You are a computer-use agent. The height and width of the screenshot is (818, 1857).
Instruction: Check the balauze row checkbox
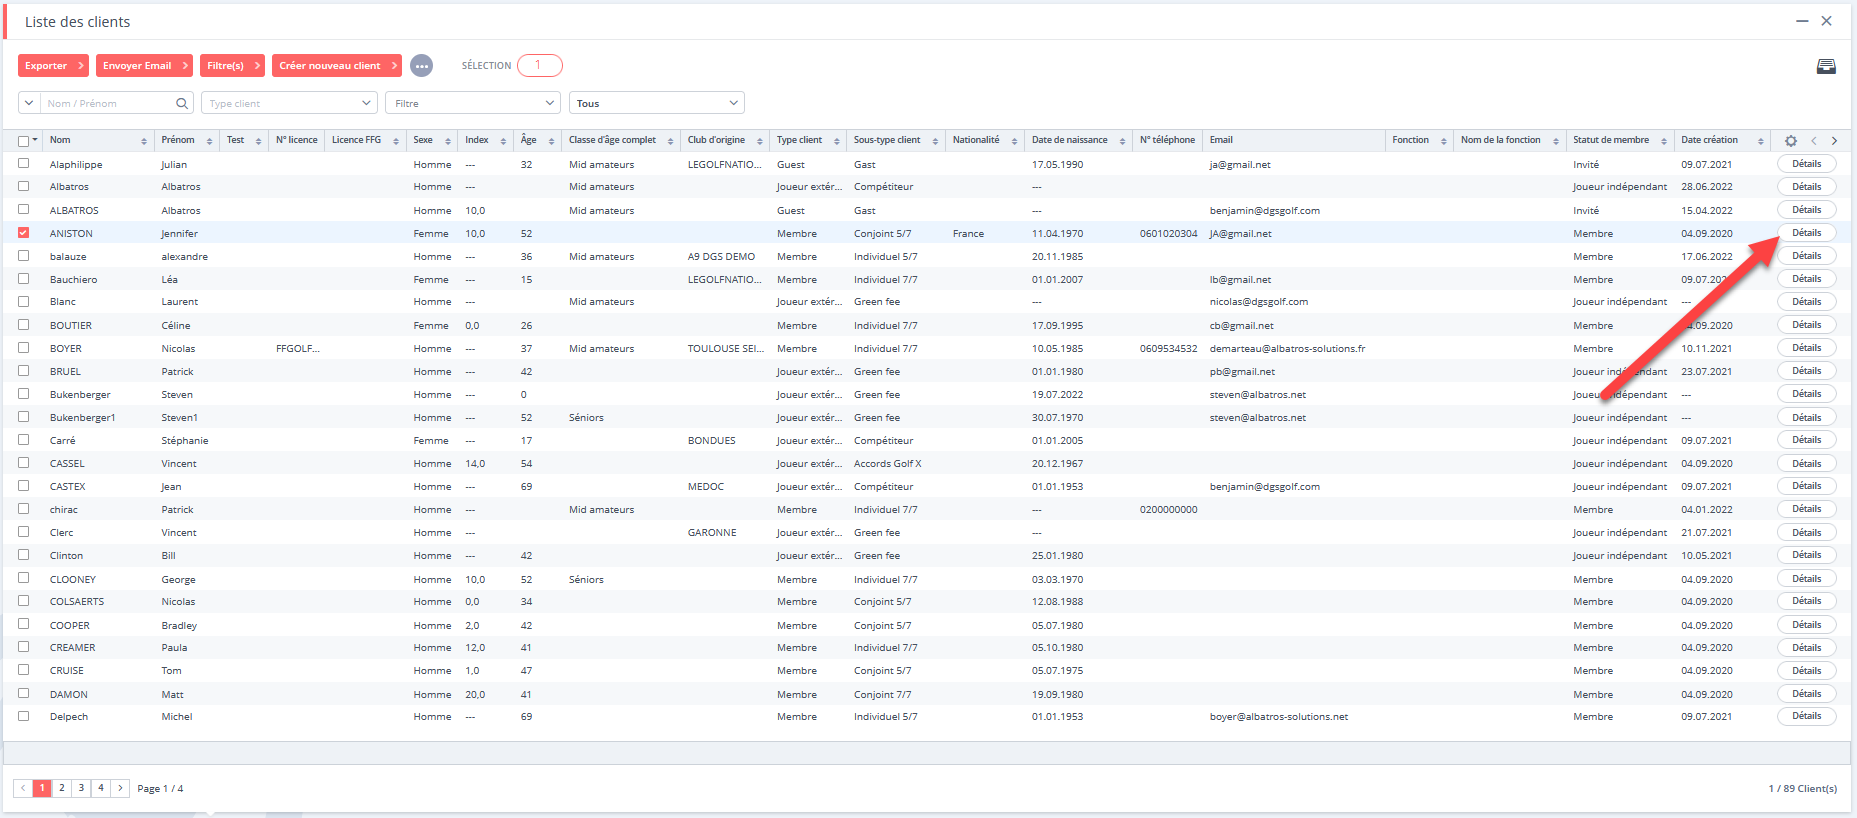point(23,256)
